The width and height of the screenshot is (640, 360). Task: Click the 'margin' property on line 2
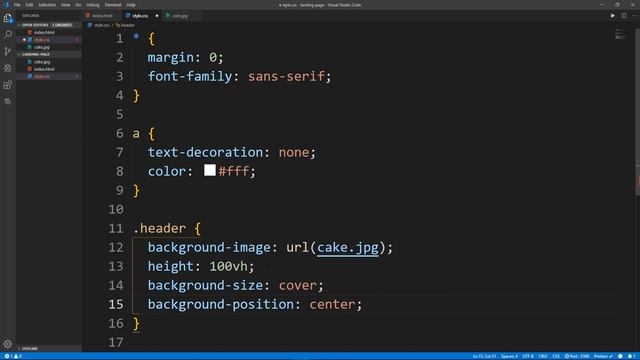pos(171,58)
